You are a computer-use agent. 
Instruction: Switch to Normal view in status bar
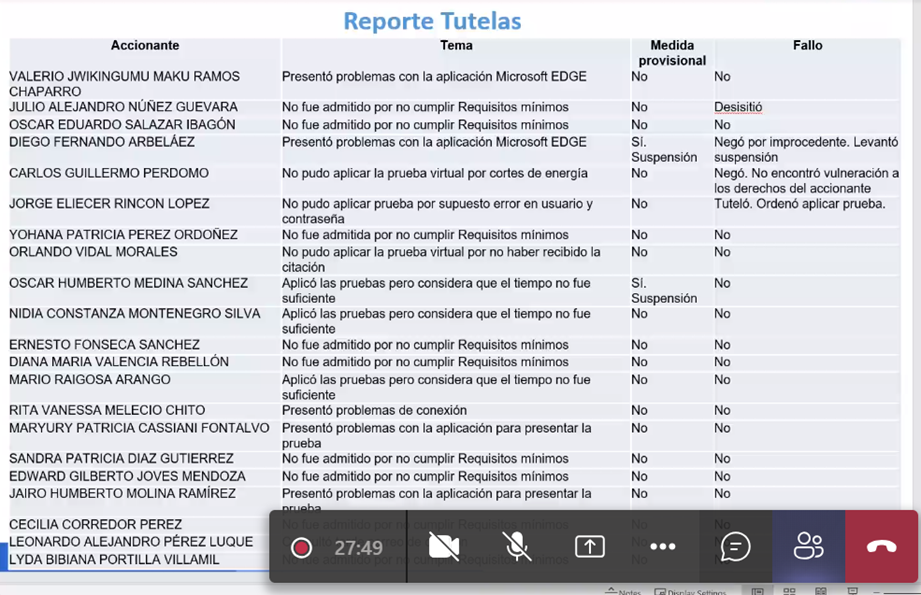coord(758,591)
